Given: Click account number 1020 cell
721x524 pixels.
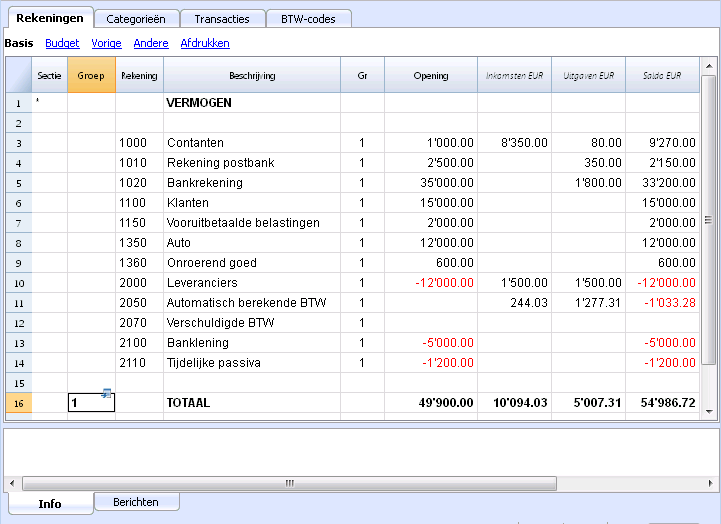Looking at the screenshot, I should (x=139, y=183).
